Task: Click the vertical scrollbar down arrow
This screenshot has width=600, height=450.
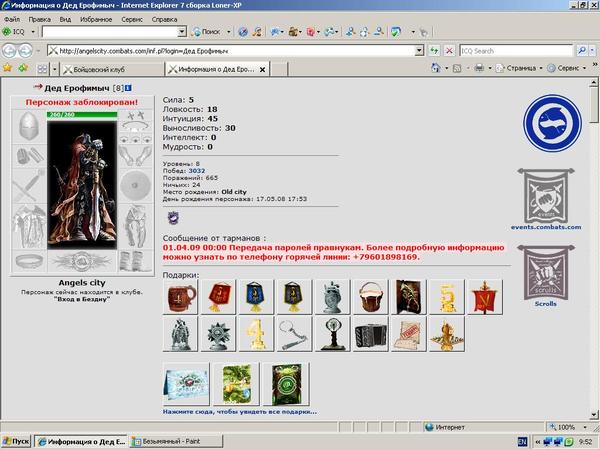Action: click(x=593, y=414)
